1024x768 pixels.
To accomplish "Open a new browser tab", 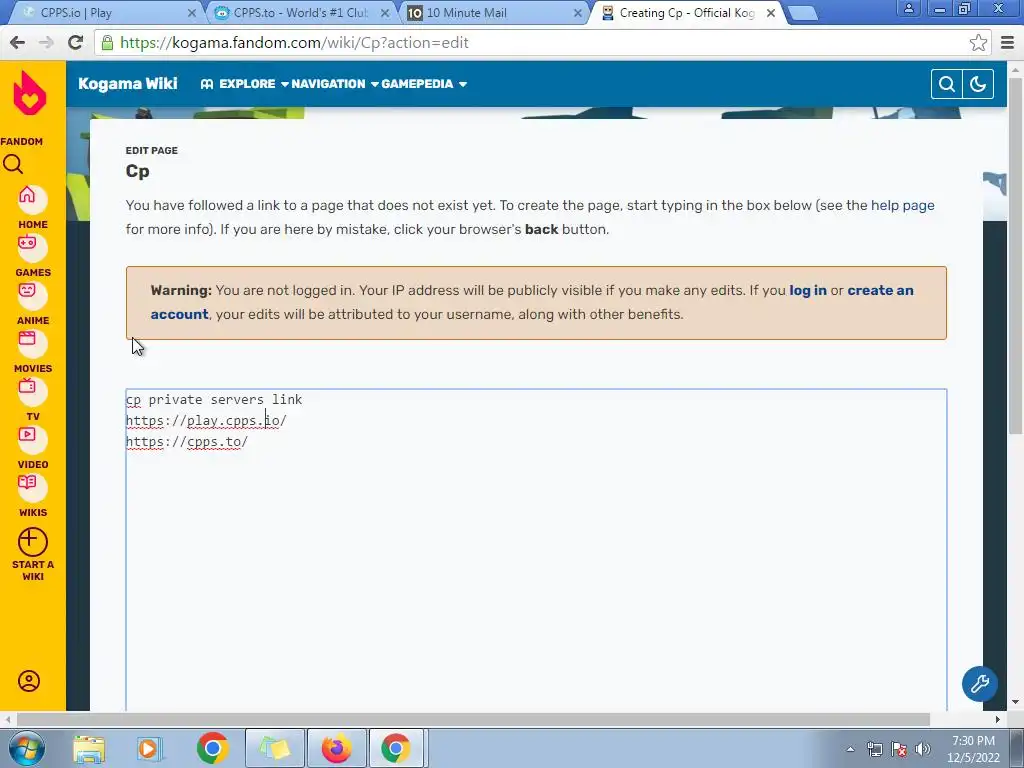I will click(x=803, y=14).
